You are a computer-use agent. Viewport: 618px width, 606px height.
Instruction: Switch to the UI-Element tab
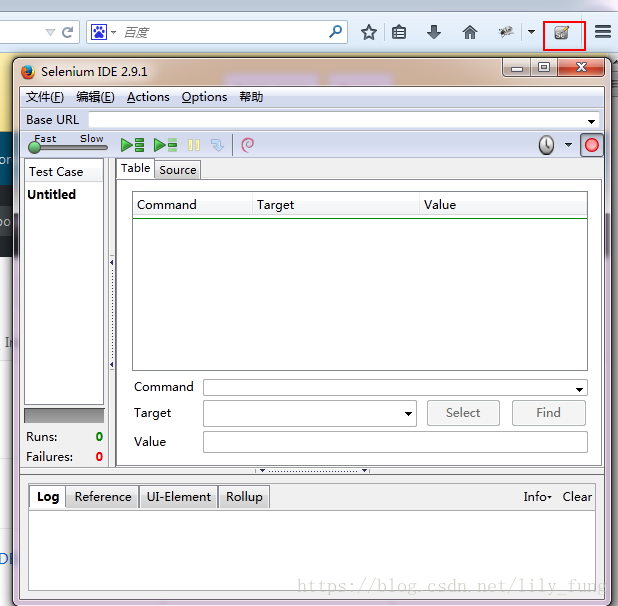[x=179, y=497]
